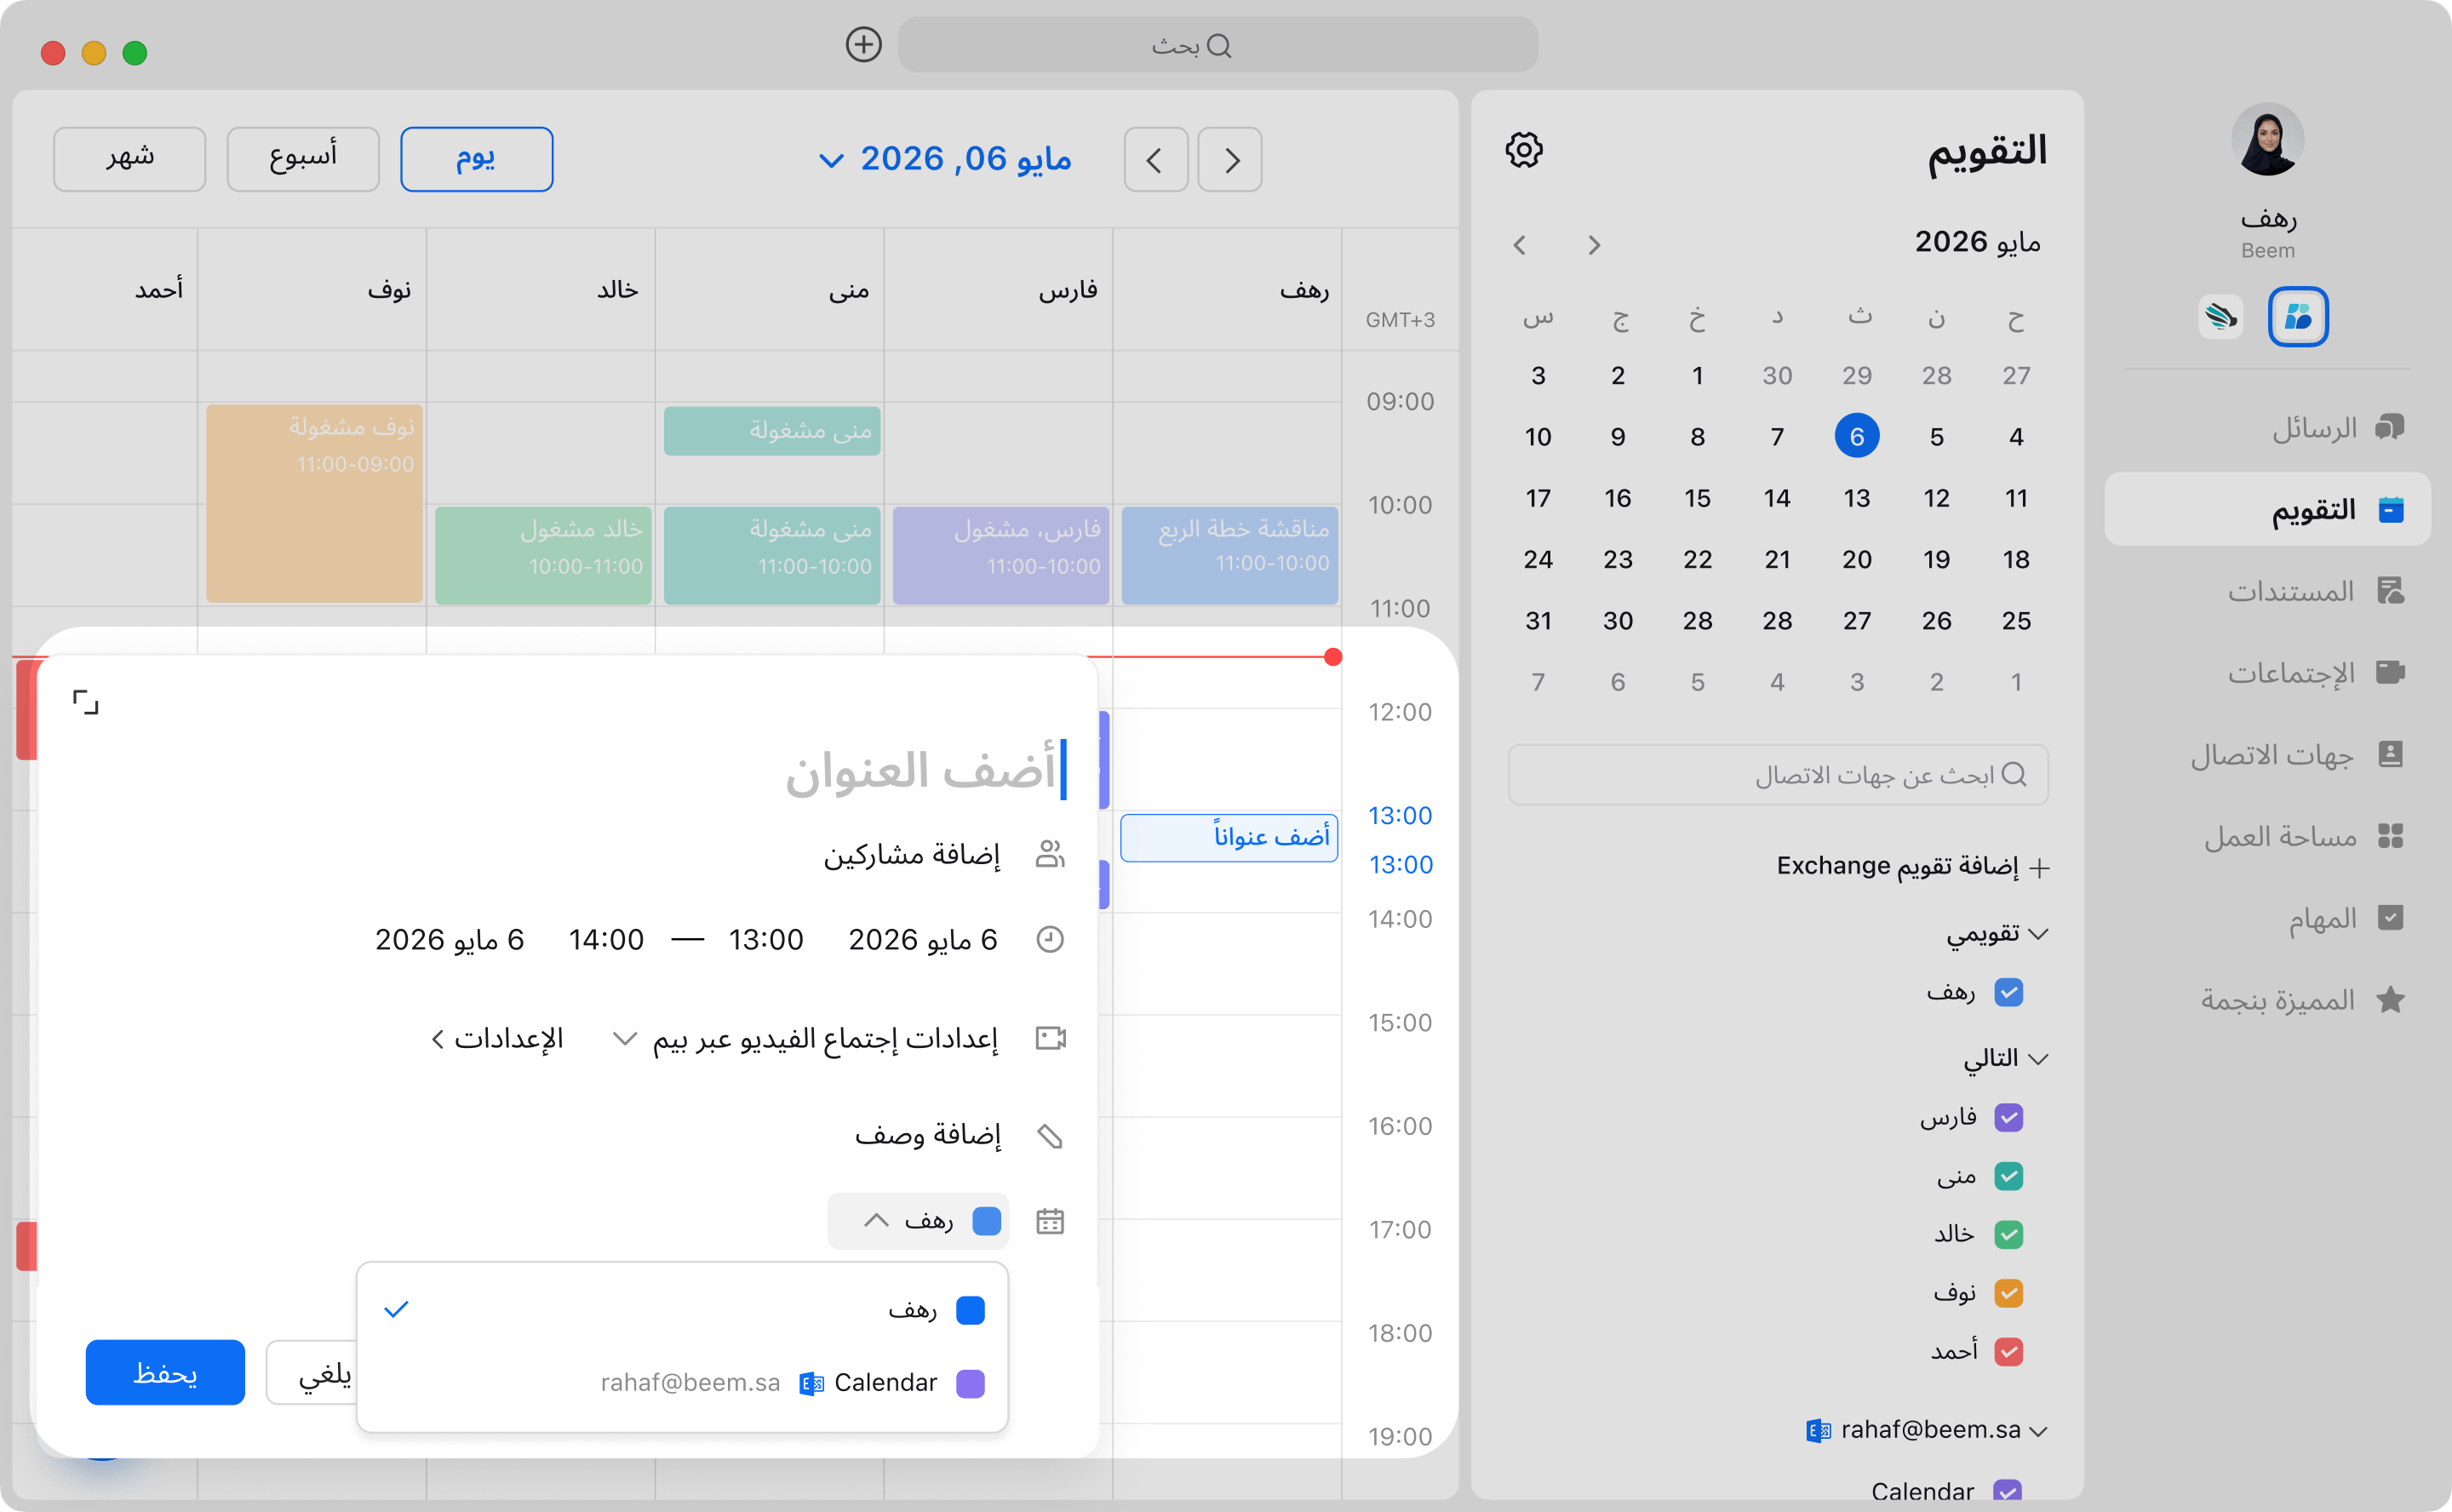
Task: Click إضافة وصف to add a description
Action: (927, 1135)
